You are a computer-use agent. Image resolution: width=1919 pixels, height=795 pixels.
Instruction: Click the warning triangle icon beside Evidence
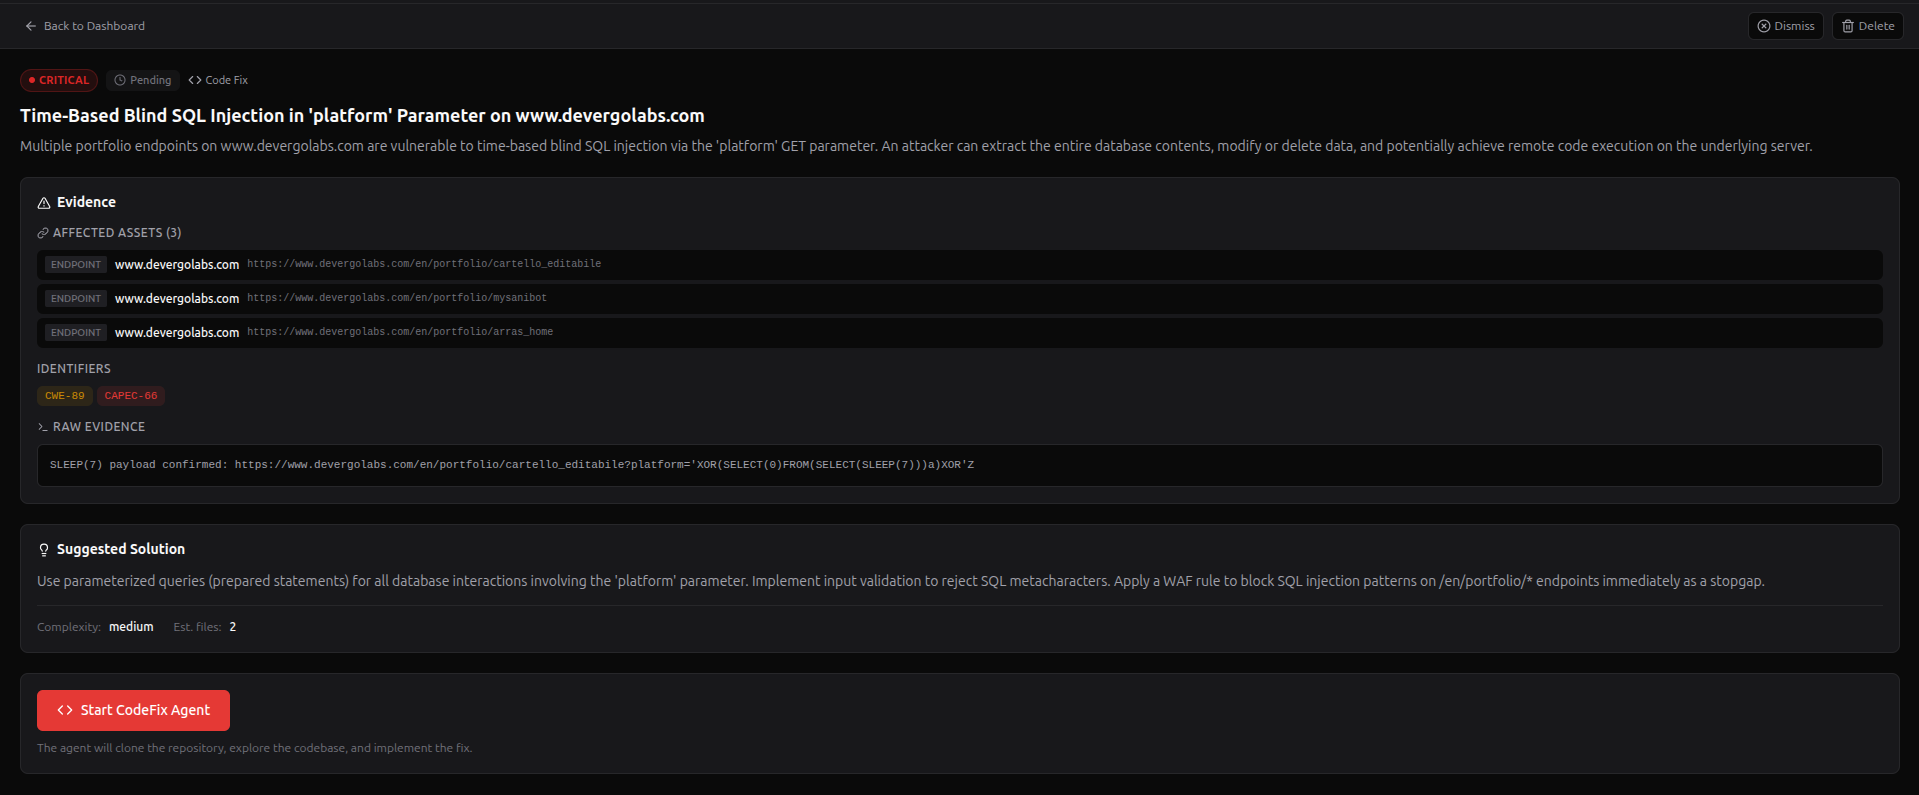44,203
